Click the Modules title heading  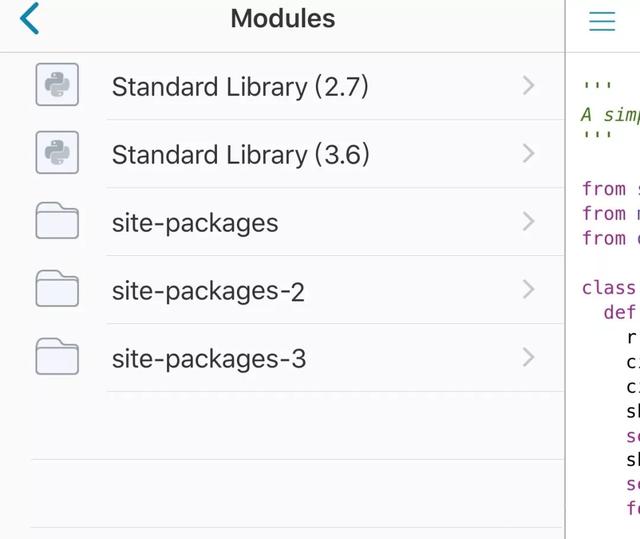[283, 19]
